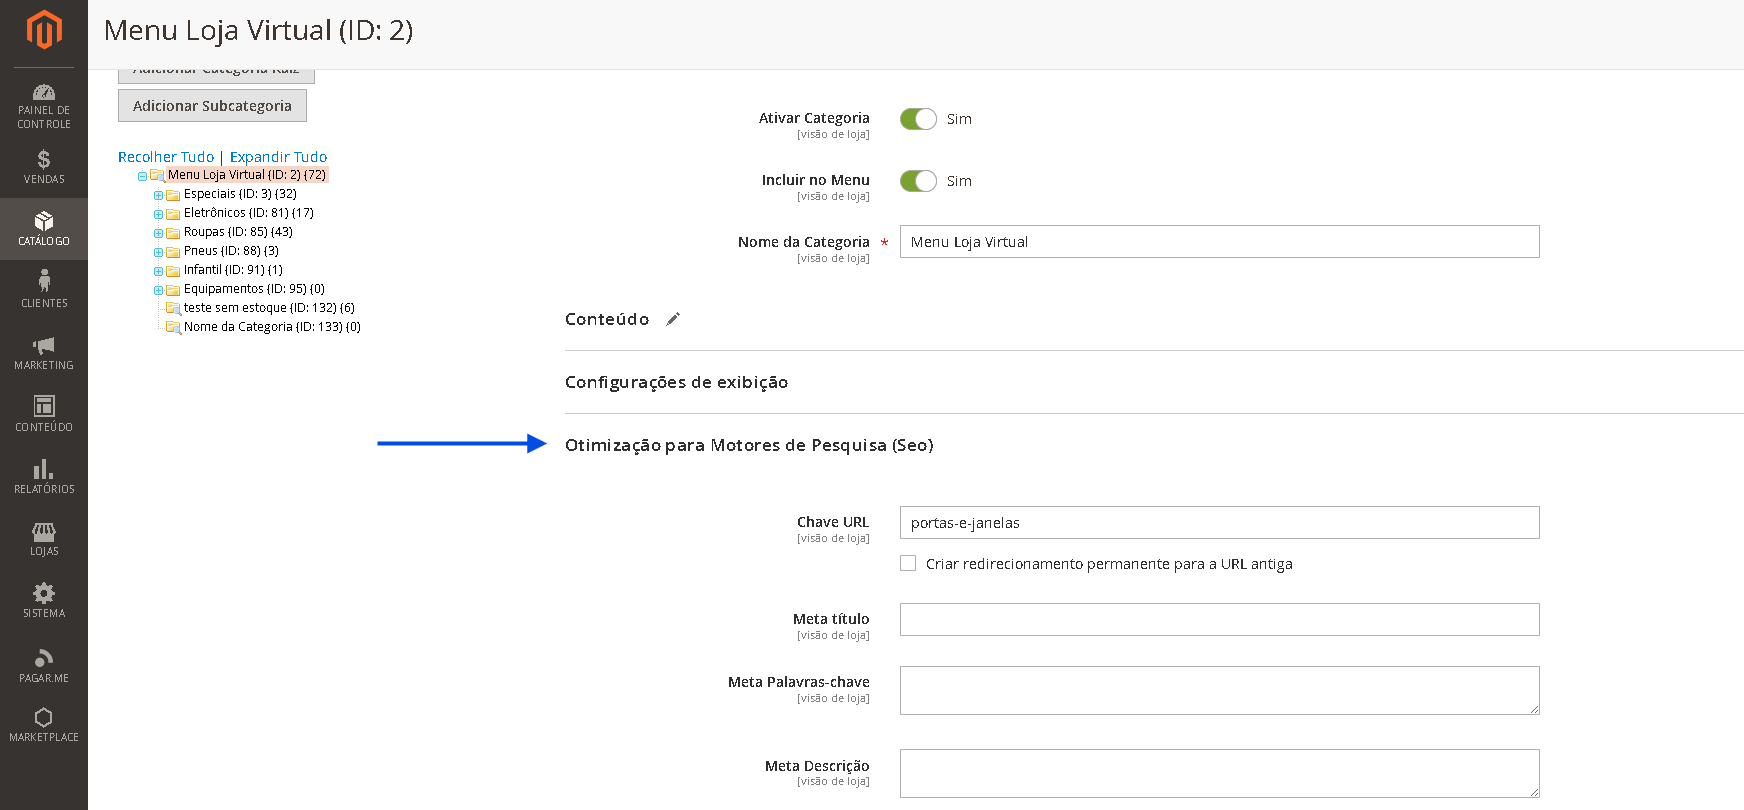Open the Catálogo sidebar menu
The height and width of the screenshot is (810, 1744).
44,229
